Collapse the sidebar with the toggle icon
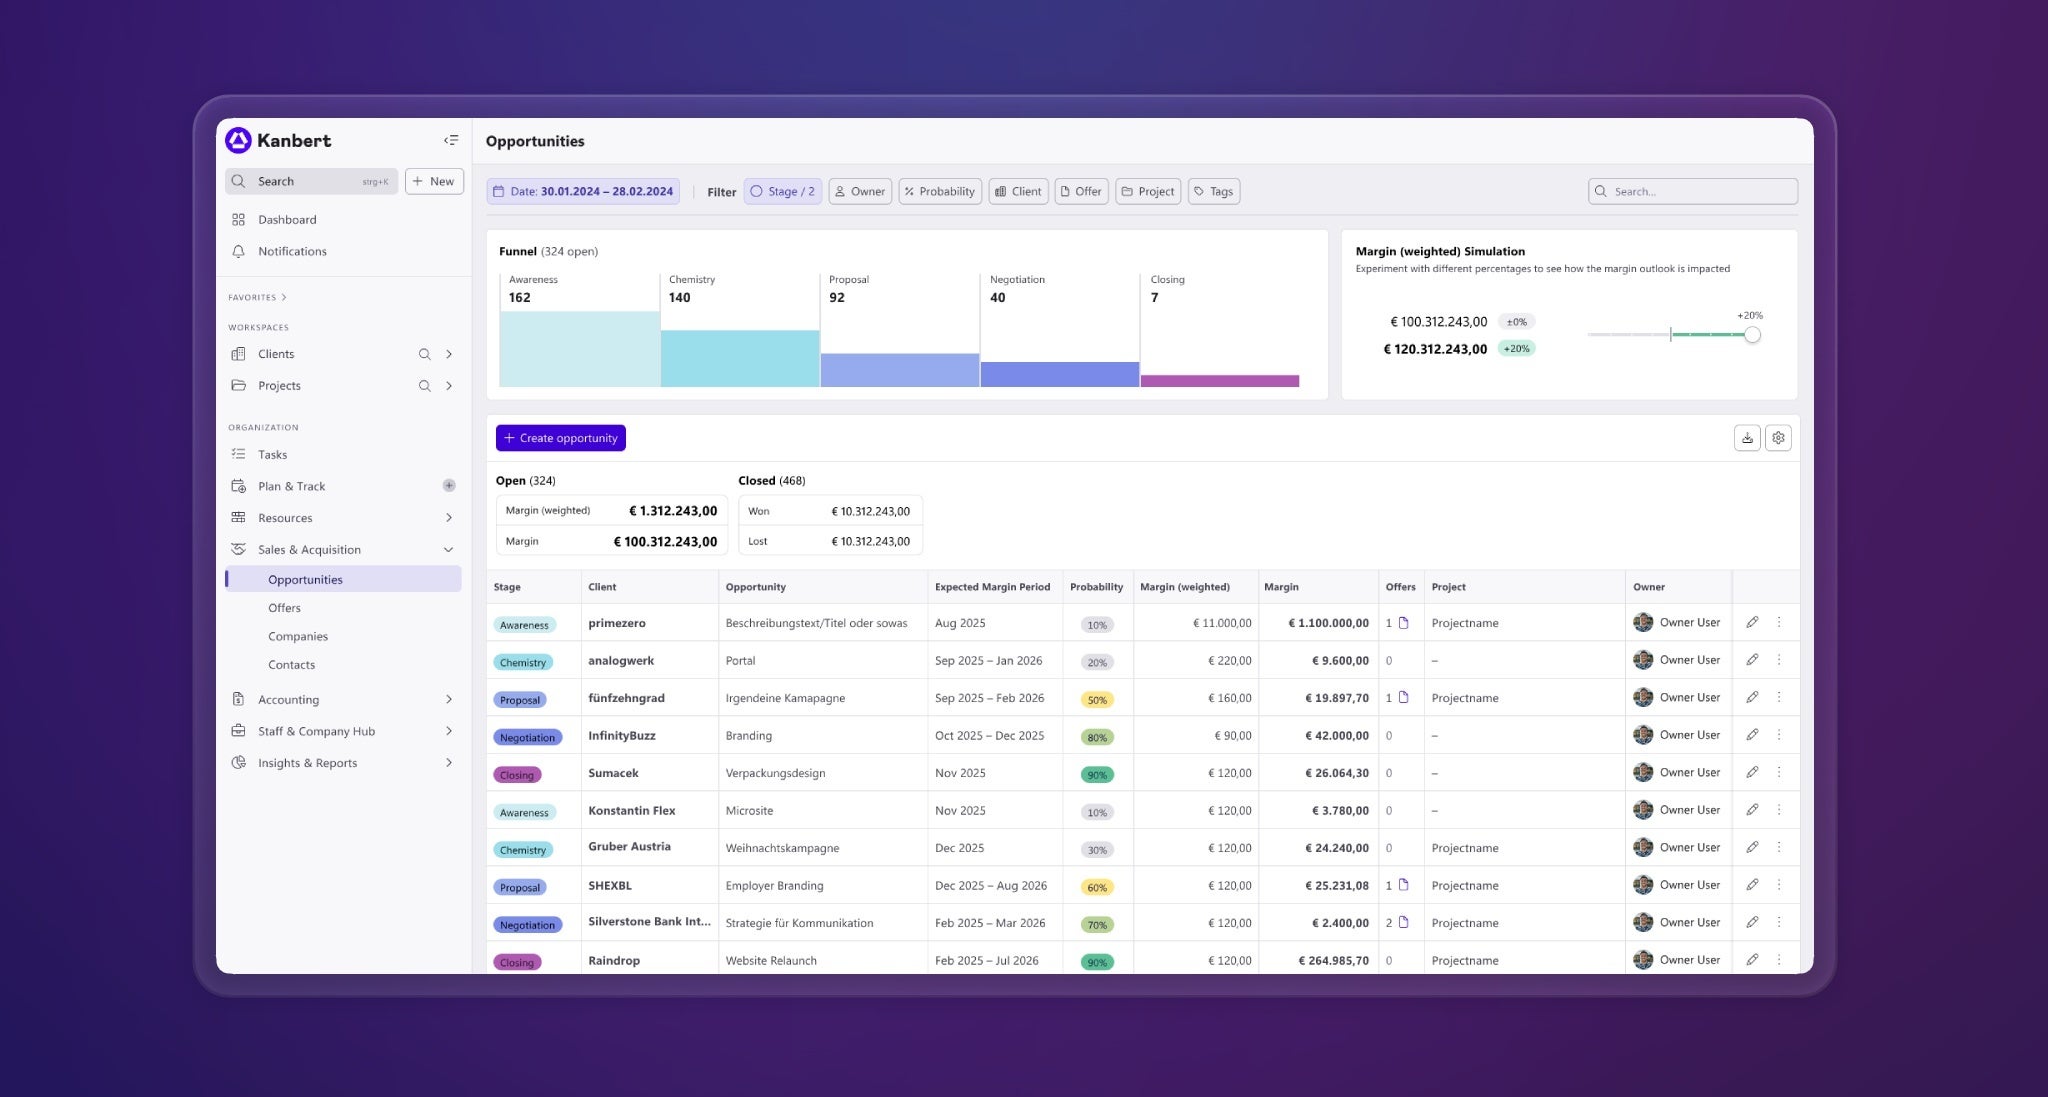 [x=451, y=140]
